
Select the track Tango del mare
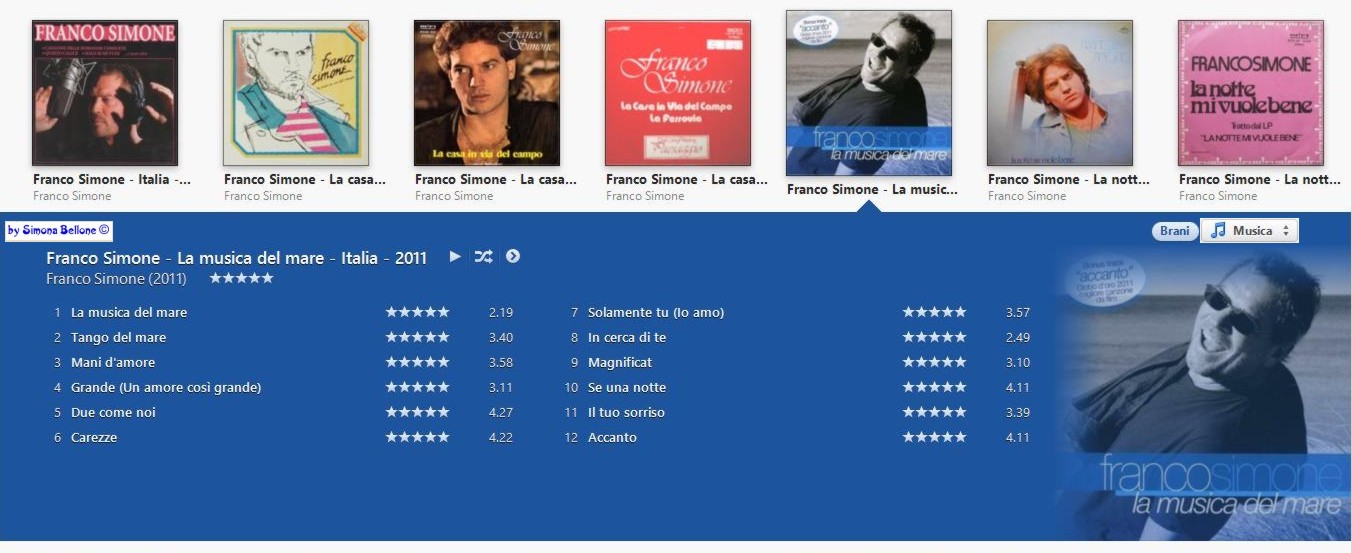pyautogui.click(x=118, y=337)
